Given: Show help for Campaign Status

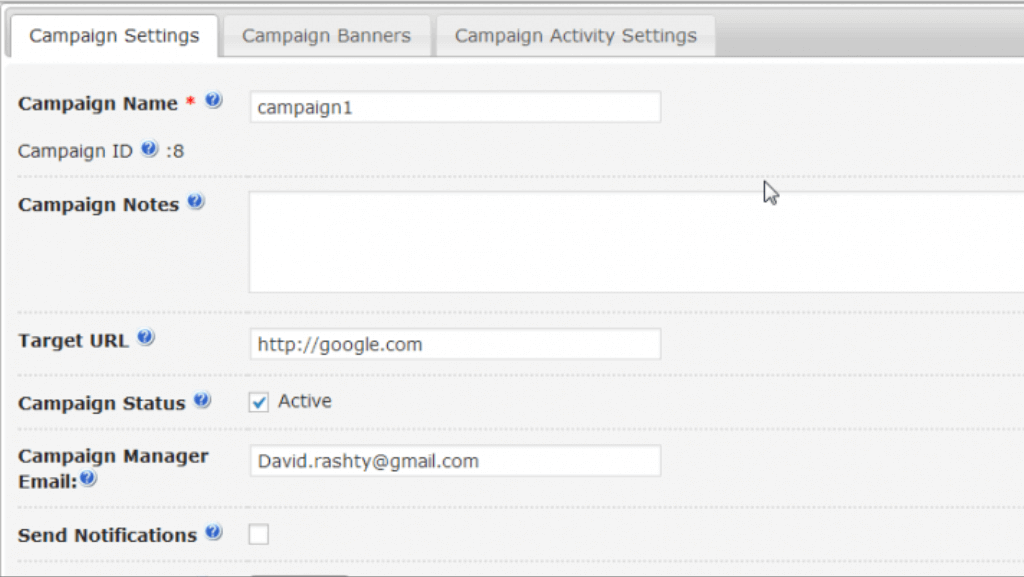Looking at the screenshot, I should tap(202, 401).
